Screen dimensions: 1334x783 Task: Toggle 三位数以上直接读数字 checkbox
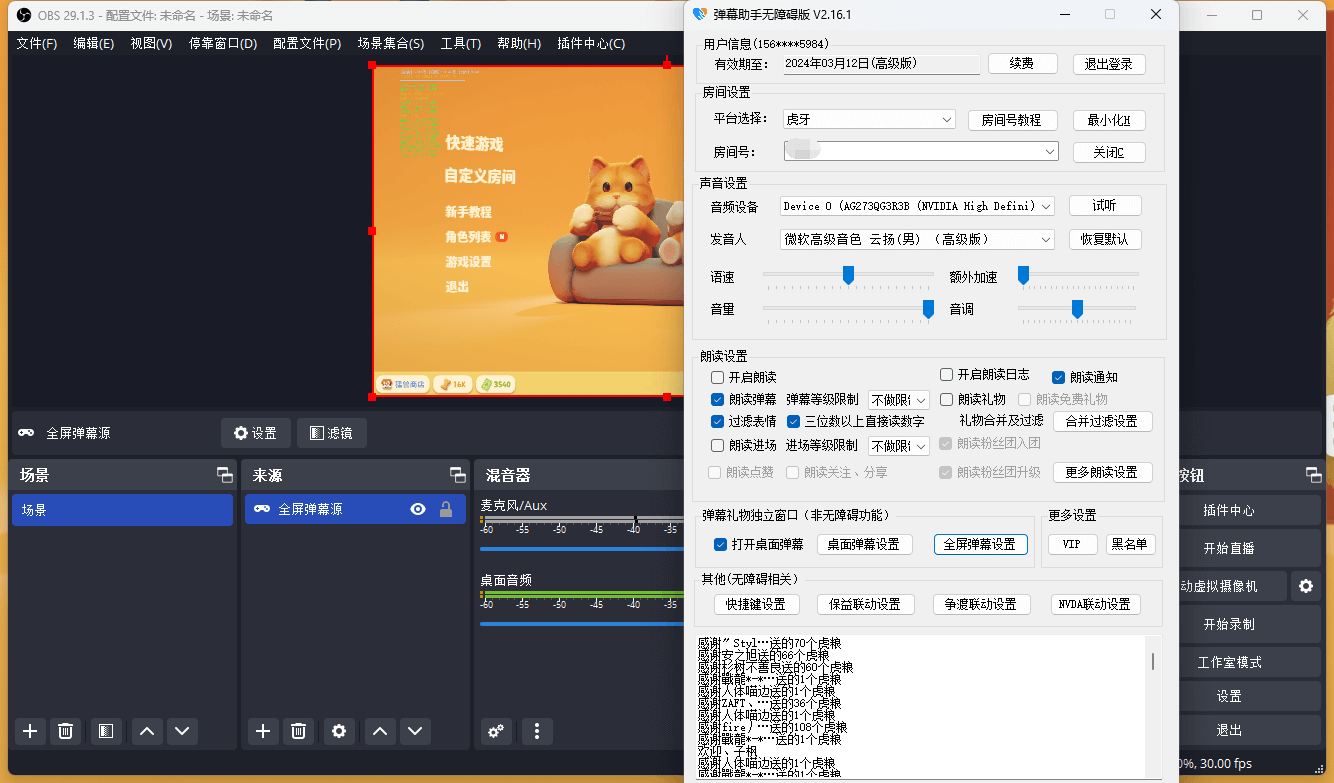pyautogui.click(x=794, y=422)
